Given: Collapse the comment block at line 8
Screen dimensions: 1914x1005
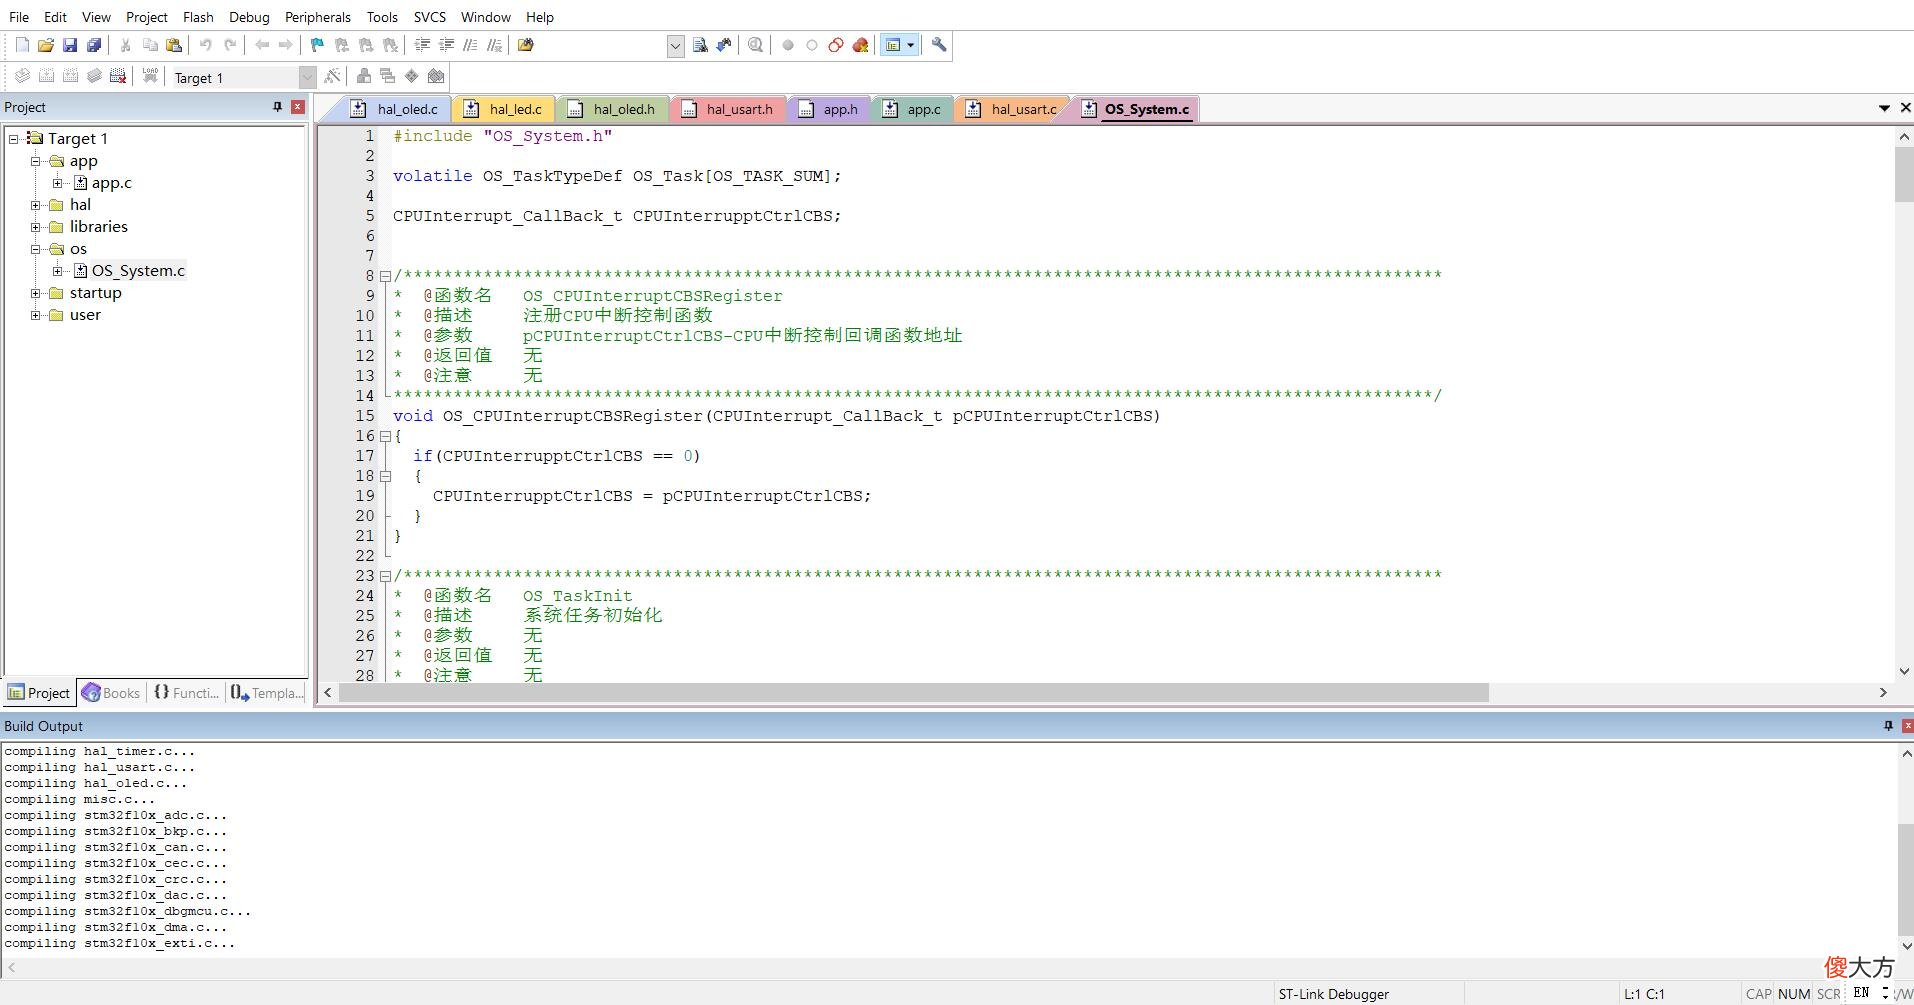Looking at the screenshot, I should coord(385,276).
